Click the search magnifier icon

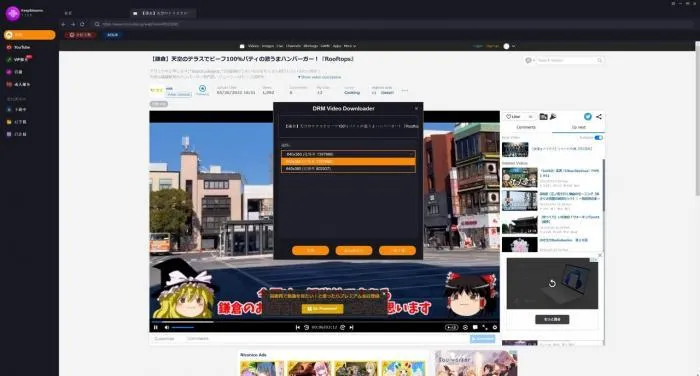(x=600, y=60)
